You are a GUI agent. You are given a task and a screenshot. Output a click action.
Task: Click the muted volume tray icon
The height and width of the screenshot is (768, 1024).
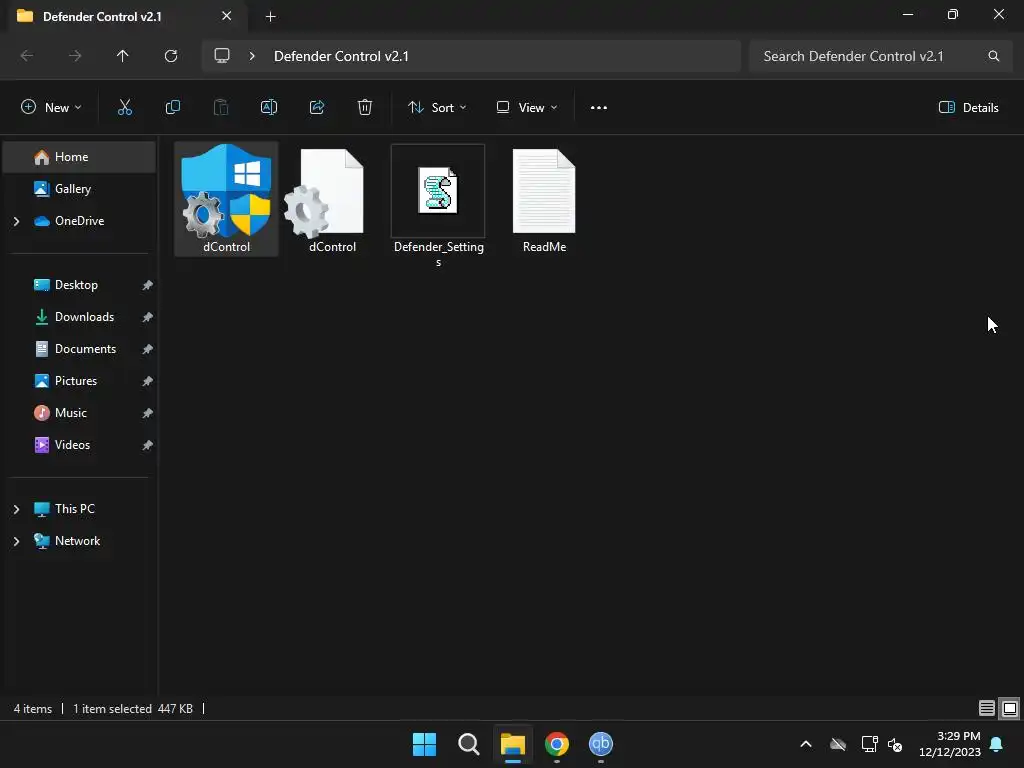[x=895, y=744]
